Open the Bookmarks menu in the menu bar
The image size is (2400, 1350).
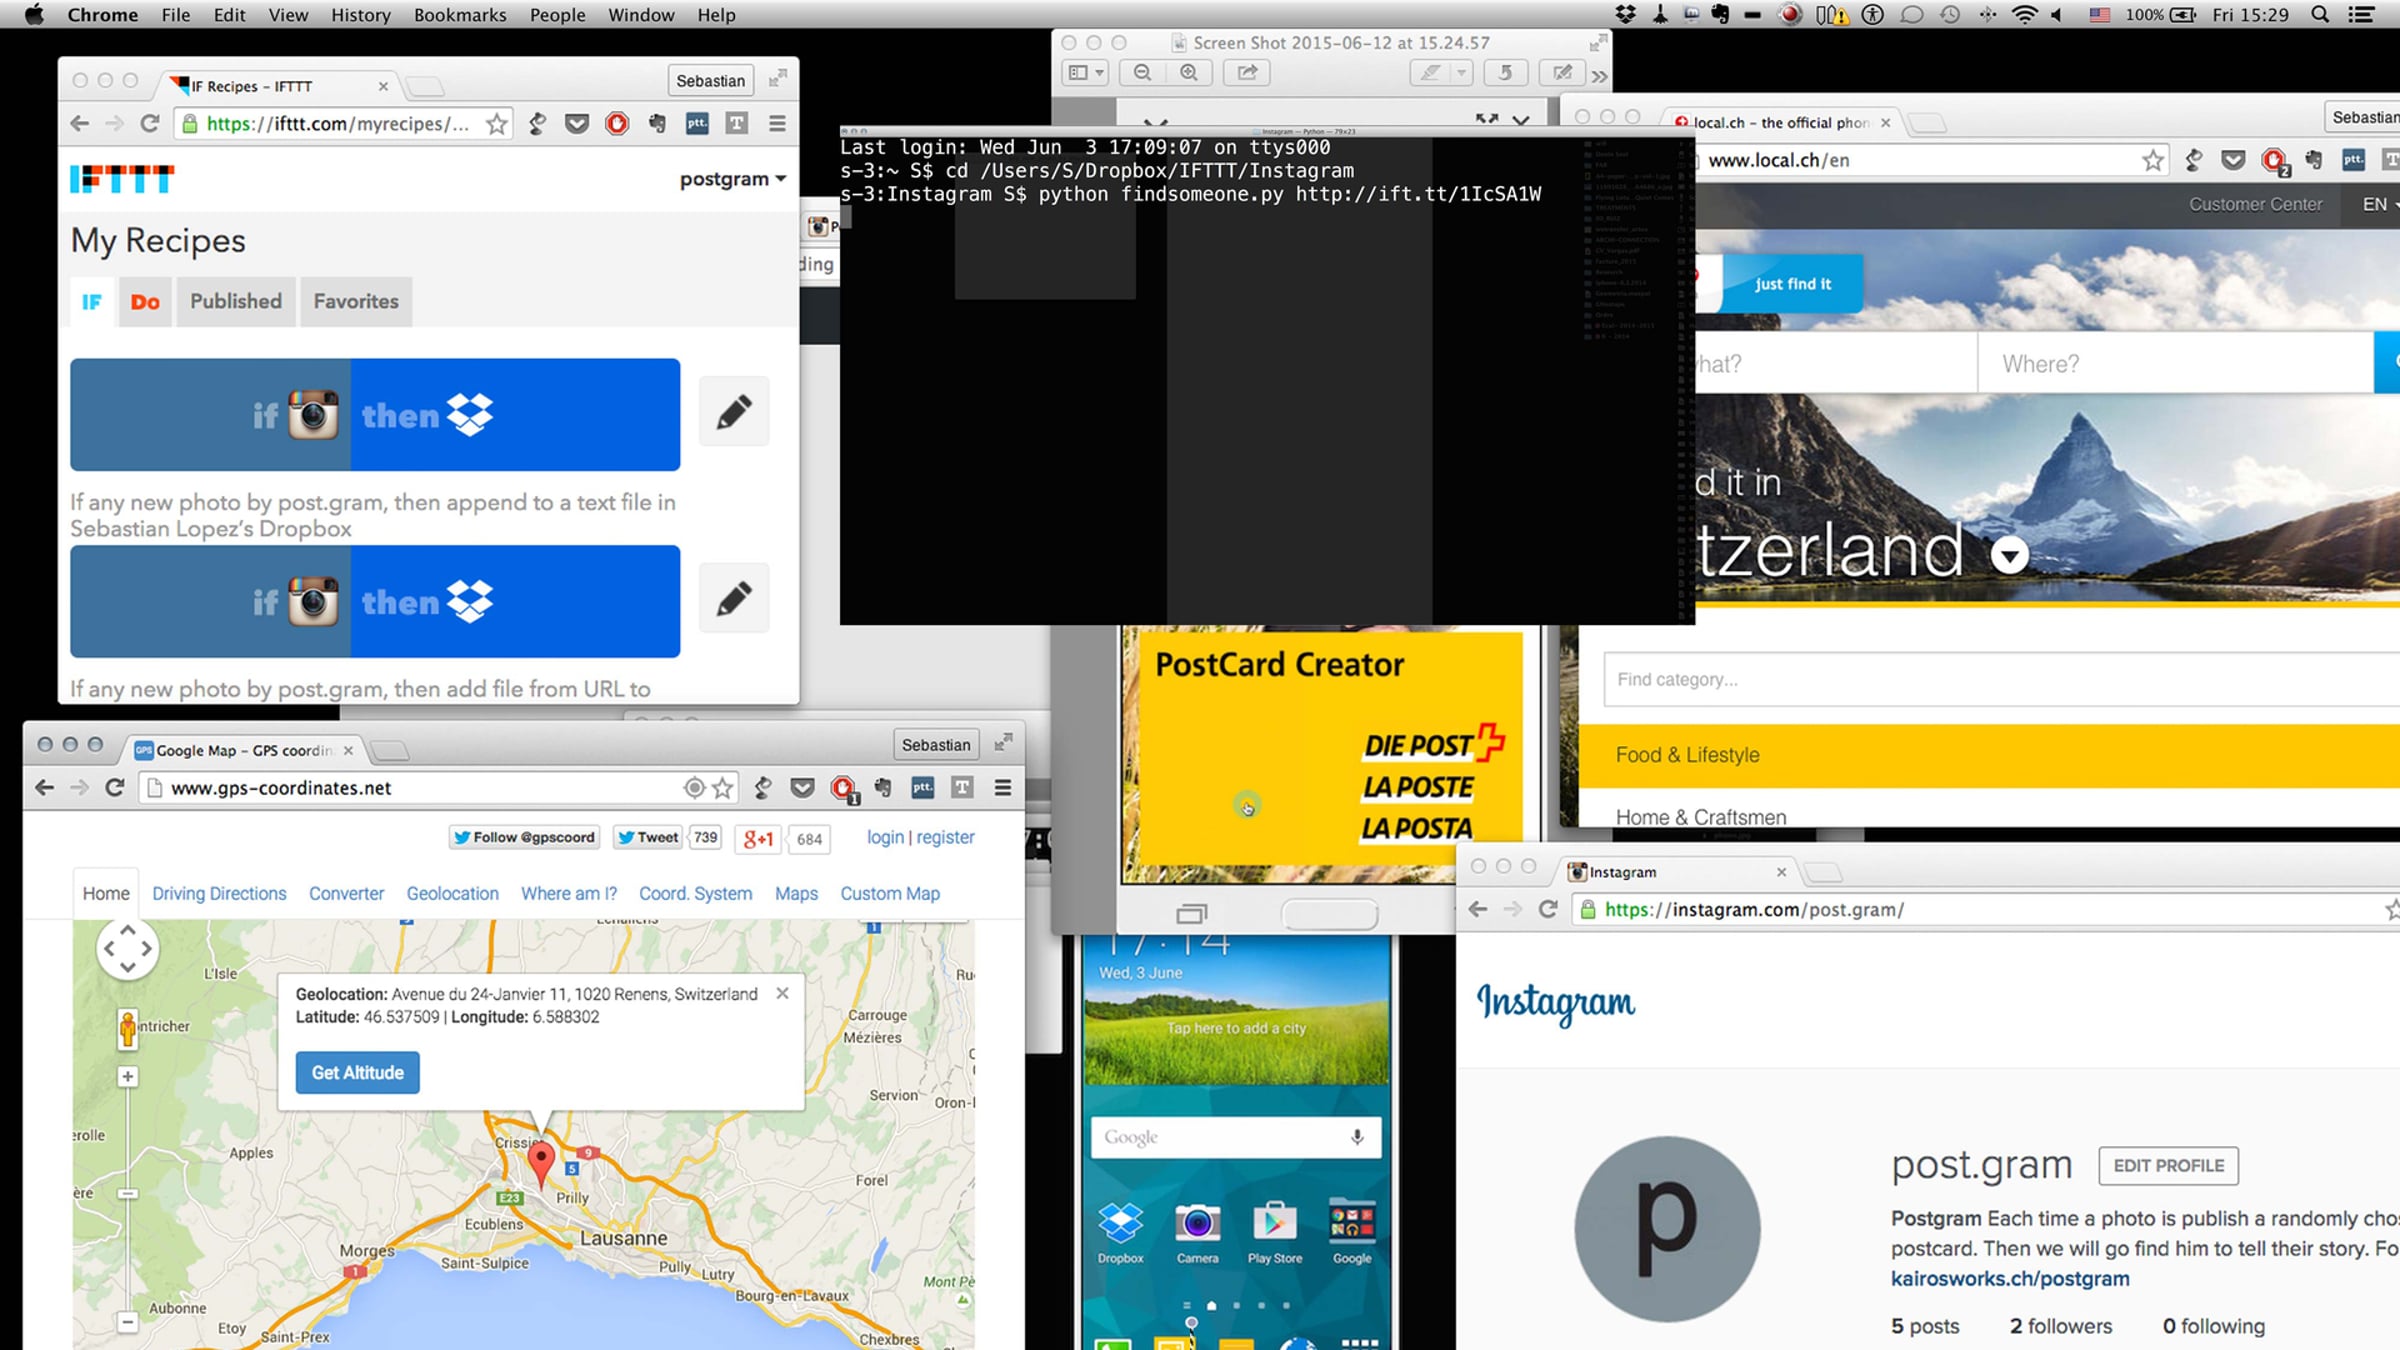(x=460, y=15)
